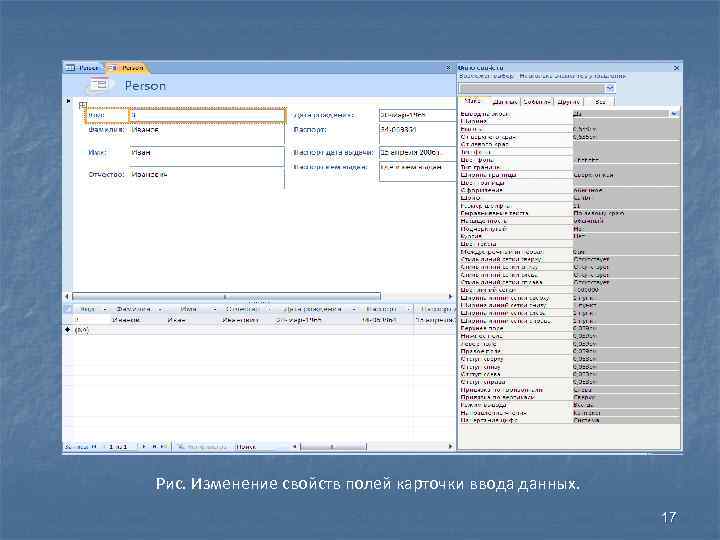The height and width of the screenshot is (540, 720).
Task: Select the Отчество label on the form
Action: [106, 174]
